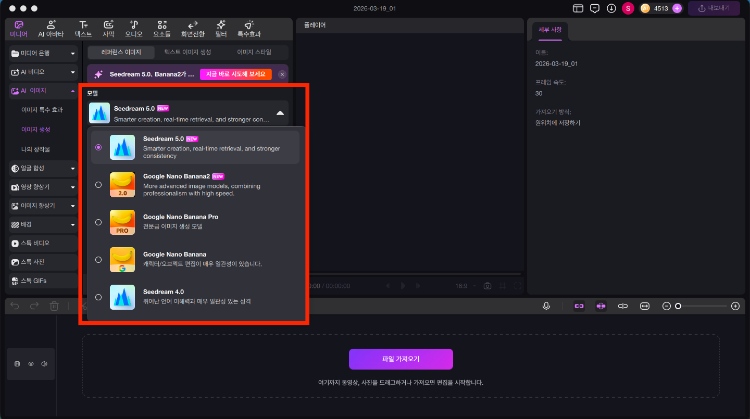Image resolution: width=750 pixels, height=419 pixels.
Task: Click the purple import files (파일 가져오기) button
Action: point(401,359)
